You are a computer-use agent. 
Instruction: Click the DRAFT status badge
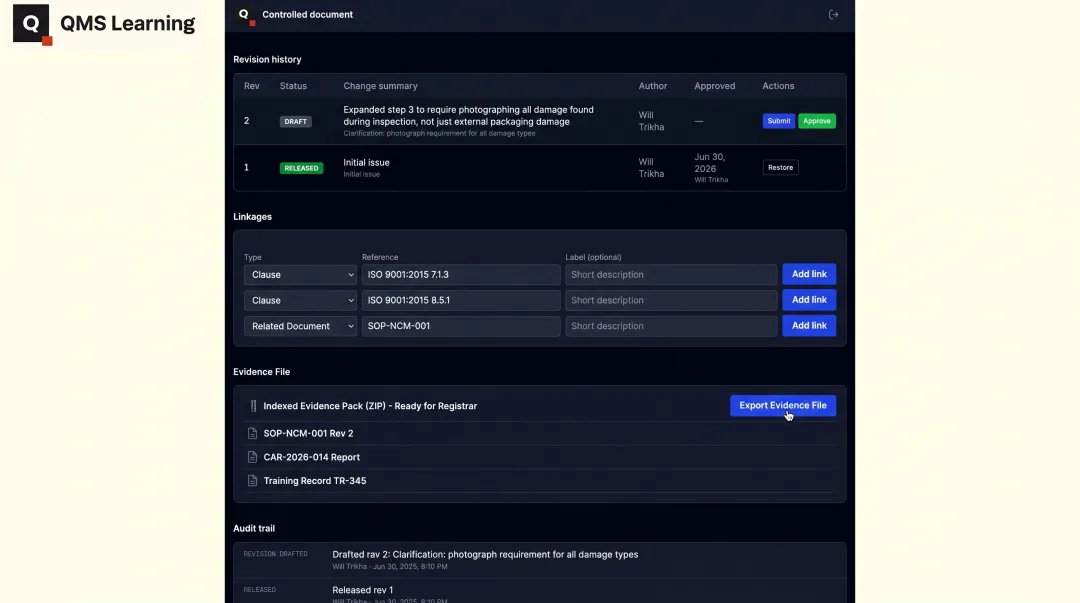pos(295,121)
